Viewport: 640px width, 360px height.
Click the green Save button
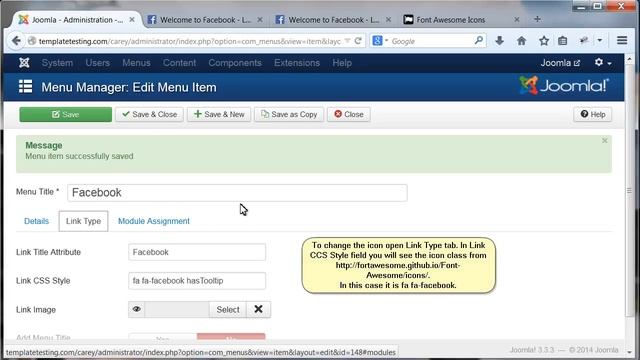[65, 114]
